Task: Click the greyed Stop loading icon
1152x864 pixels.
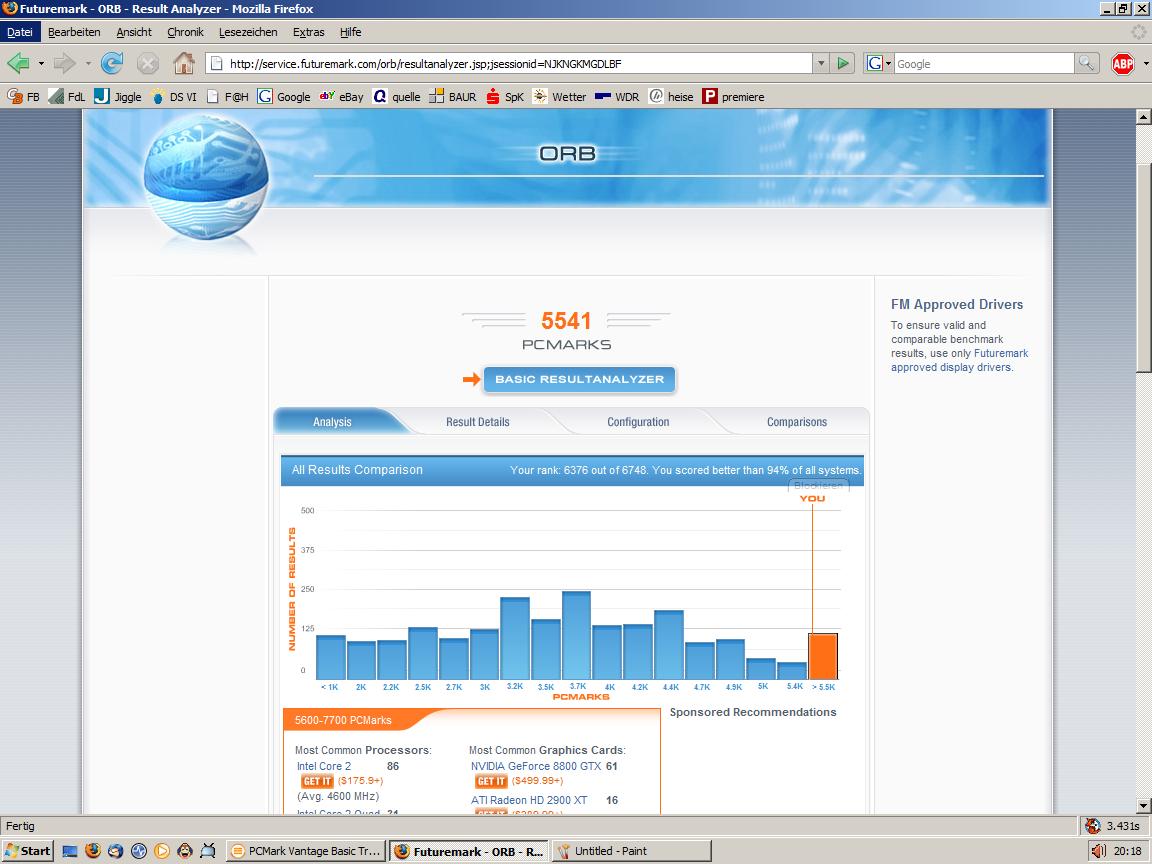Action: [x=148, y=64]
